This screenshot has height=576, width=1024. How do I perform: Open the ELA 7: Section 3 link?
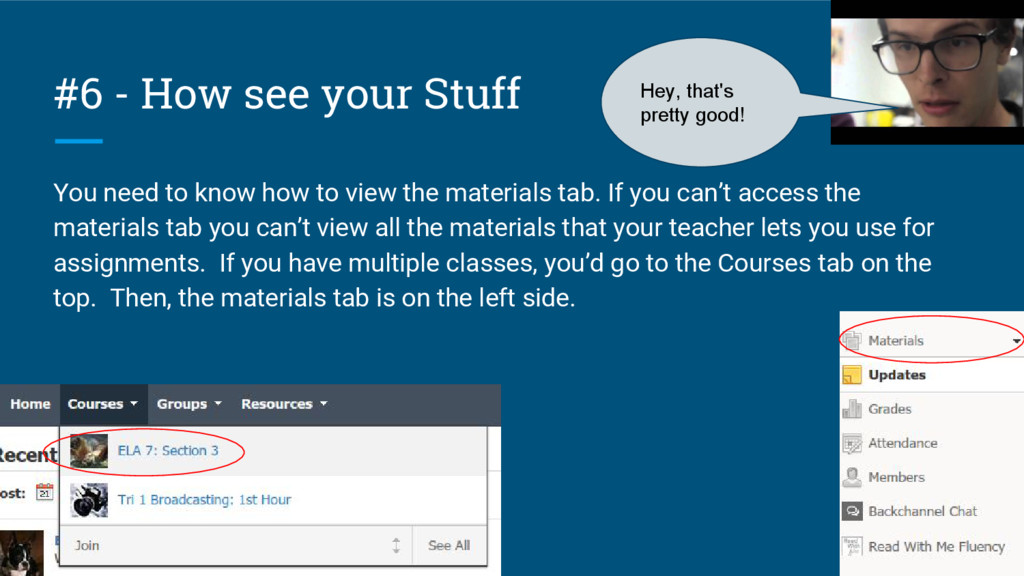(168, 451)
